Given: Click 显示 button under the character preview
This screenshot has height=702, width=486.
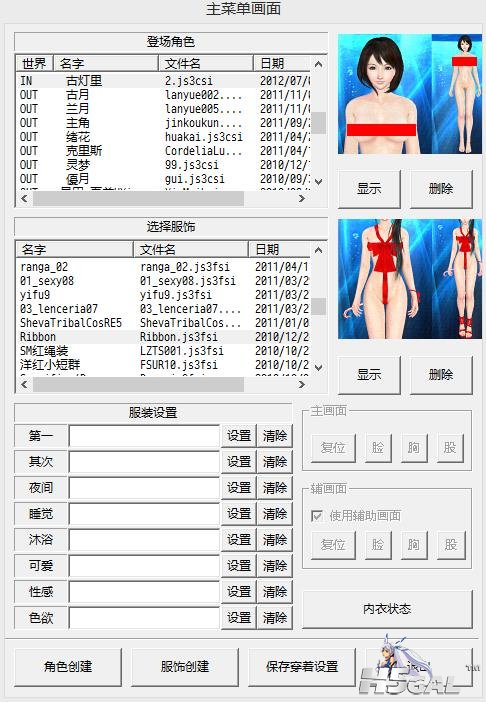Looking at the screenshot, I should pos(369,188).
